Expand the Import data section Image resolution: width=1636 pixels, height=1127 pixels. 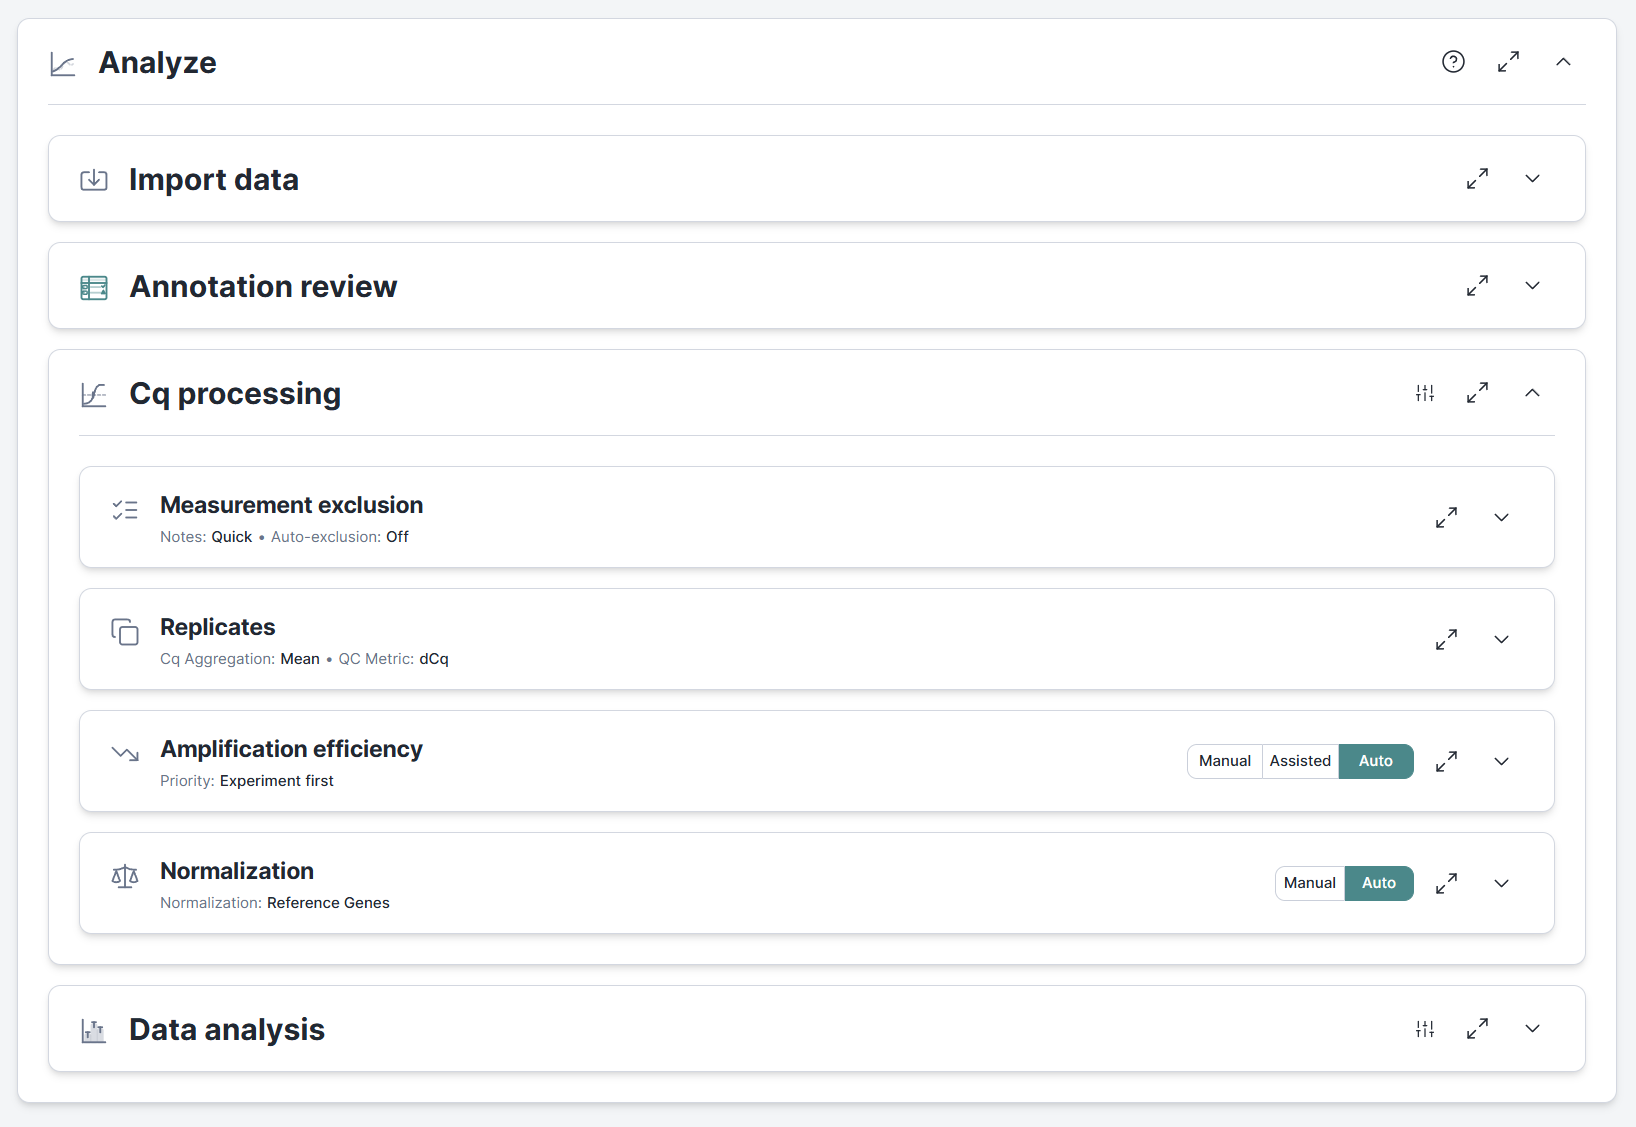pos(1532,178)
